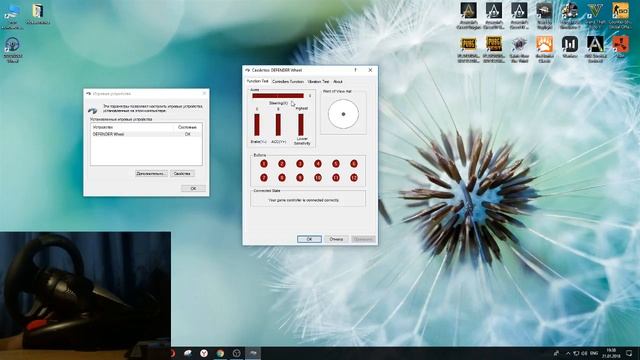
Task: Open the Function Test tab
Action: coord(258,81)
